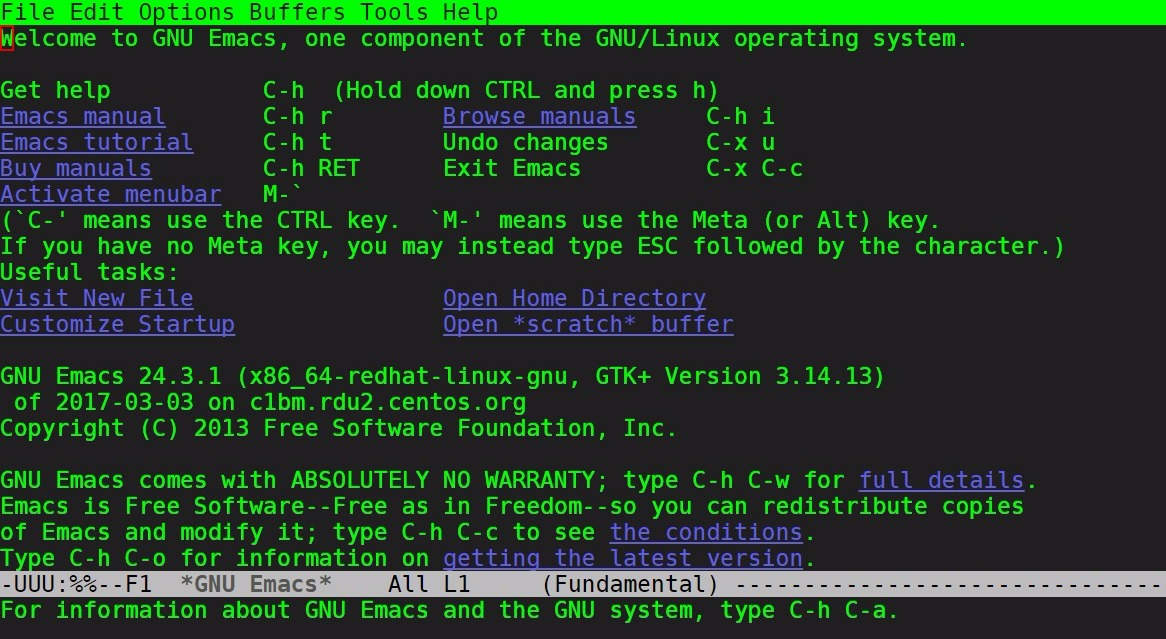
Task: Follow "the conditions" link
Action: click(706, 533)
